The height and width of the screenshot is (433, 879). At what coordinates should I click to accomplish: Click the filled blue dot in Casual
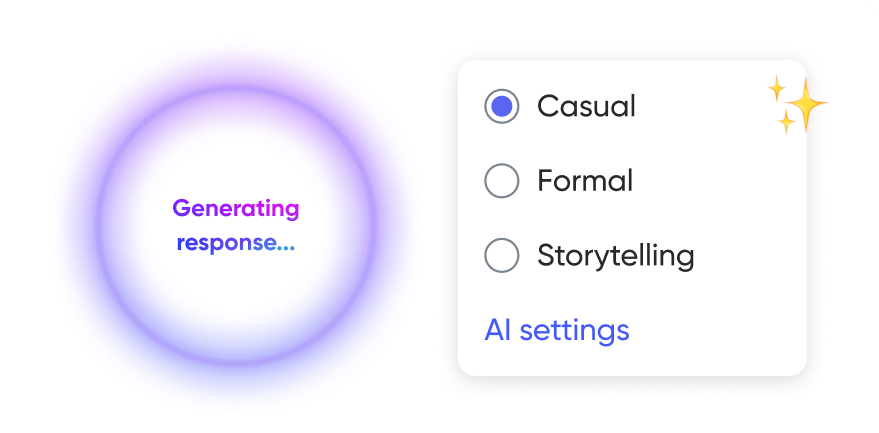[501, 106]
